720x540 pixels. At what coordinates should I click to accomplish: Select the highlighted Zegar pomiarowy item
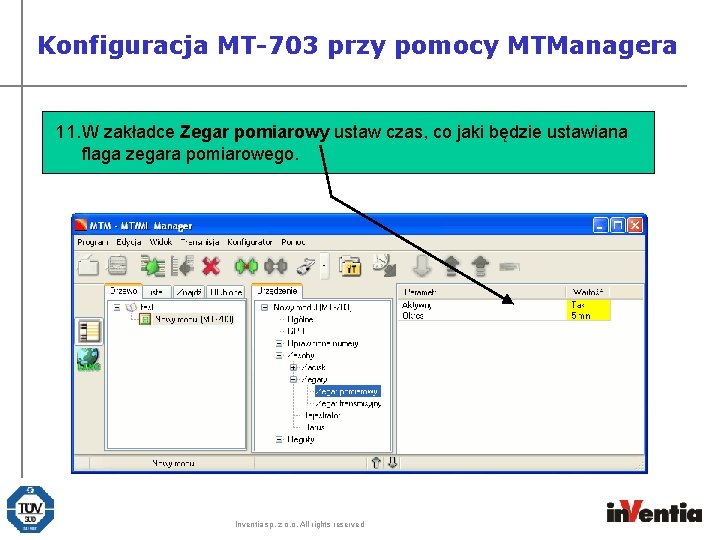pyautogui.click(x=348, y=391)
